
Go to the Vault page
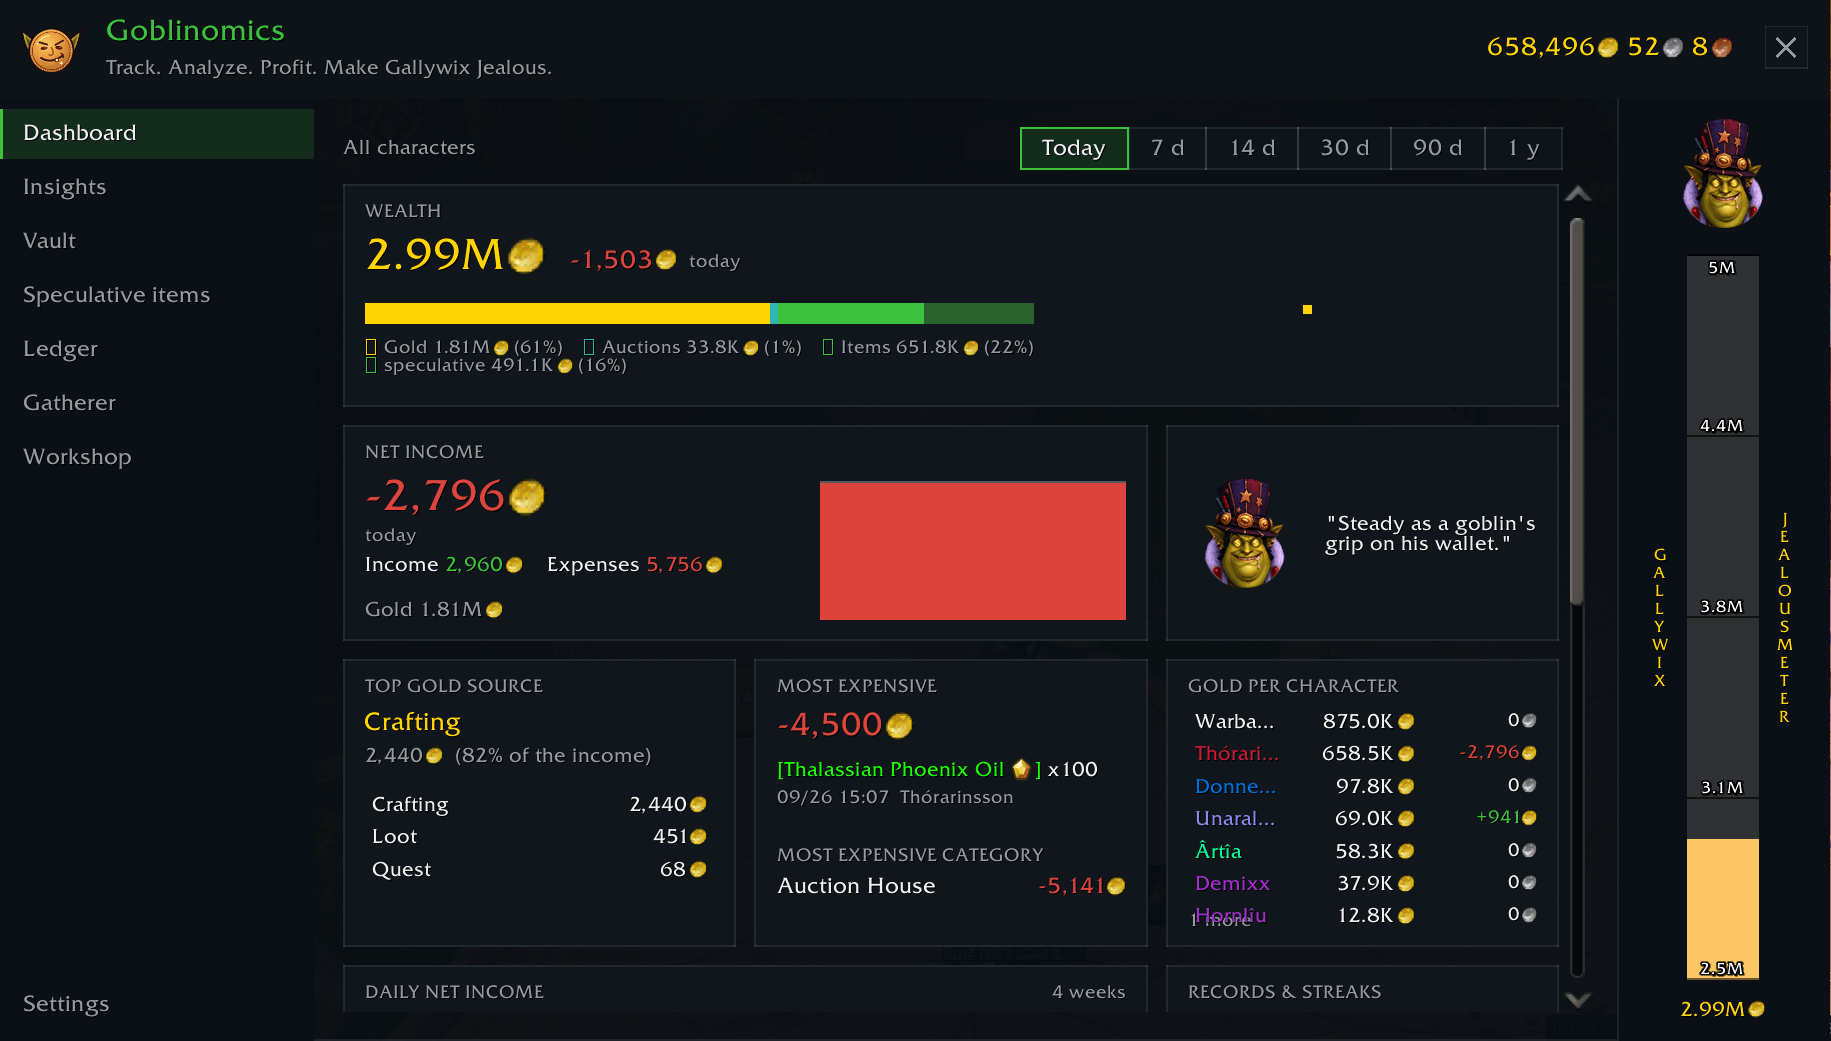157,241
